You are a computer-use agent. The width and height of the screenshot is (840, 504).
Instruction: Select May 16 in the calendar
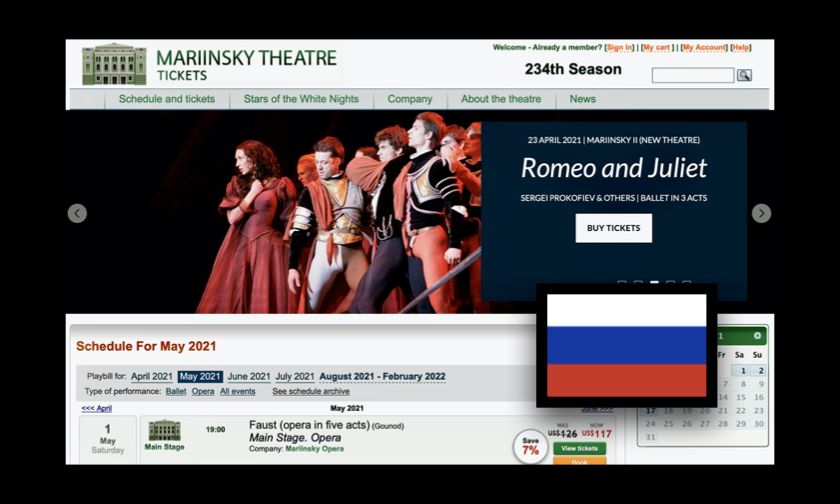[x=759, y=397]
